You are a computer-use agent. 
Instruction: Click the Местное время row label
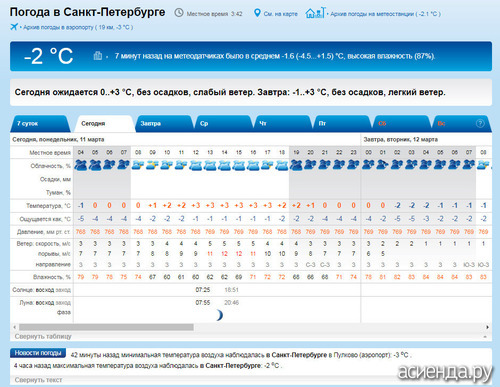pyautogui.click(x=50, y=153)
